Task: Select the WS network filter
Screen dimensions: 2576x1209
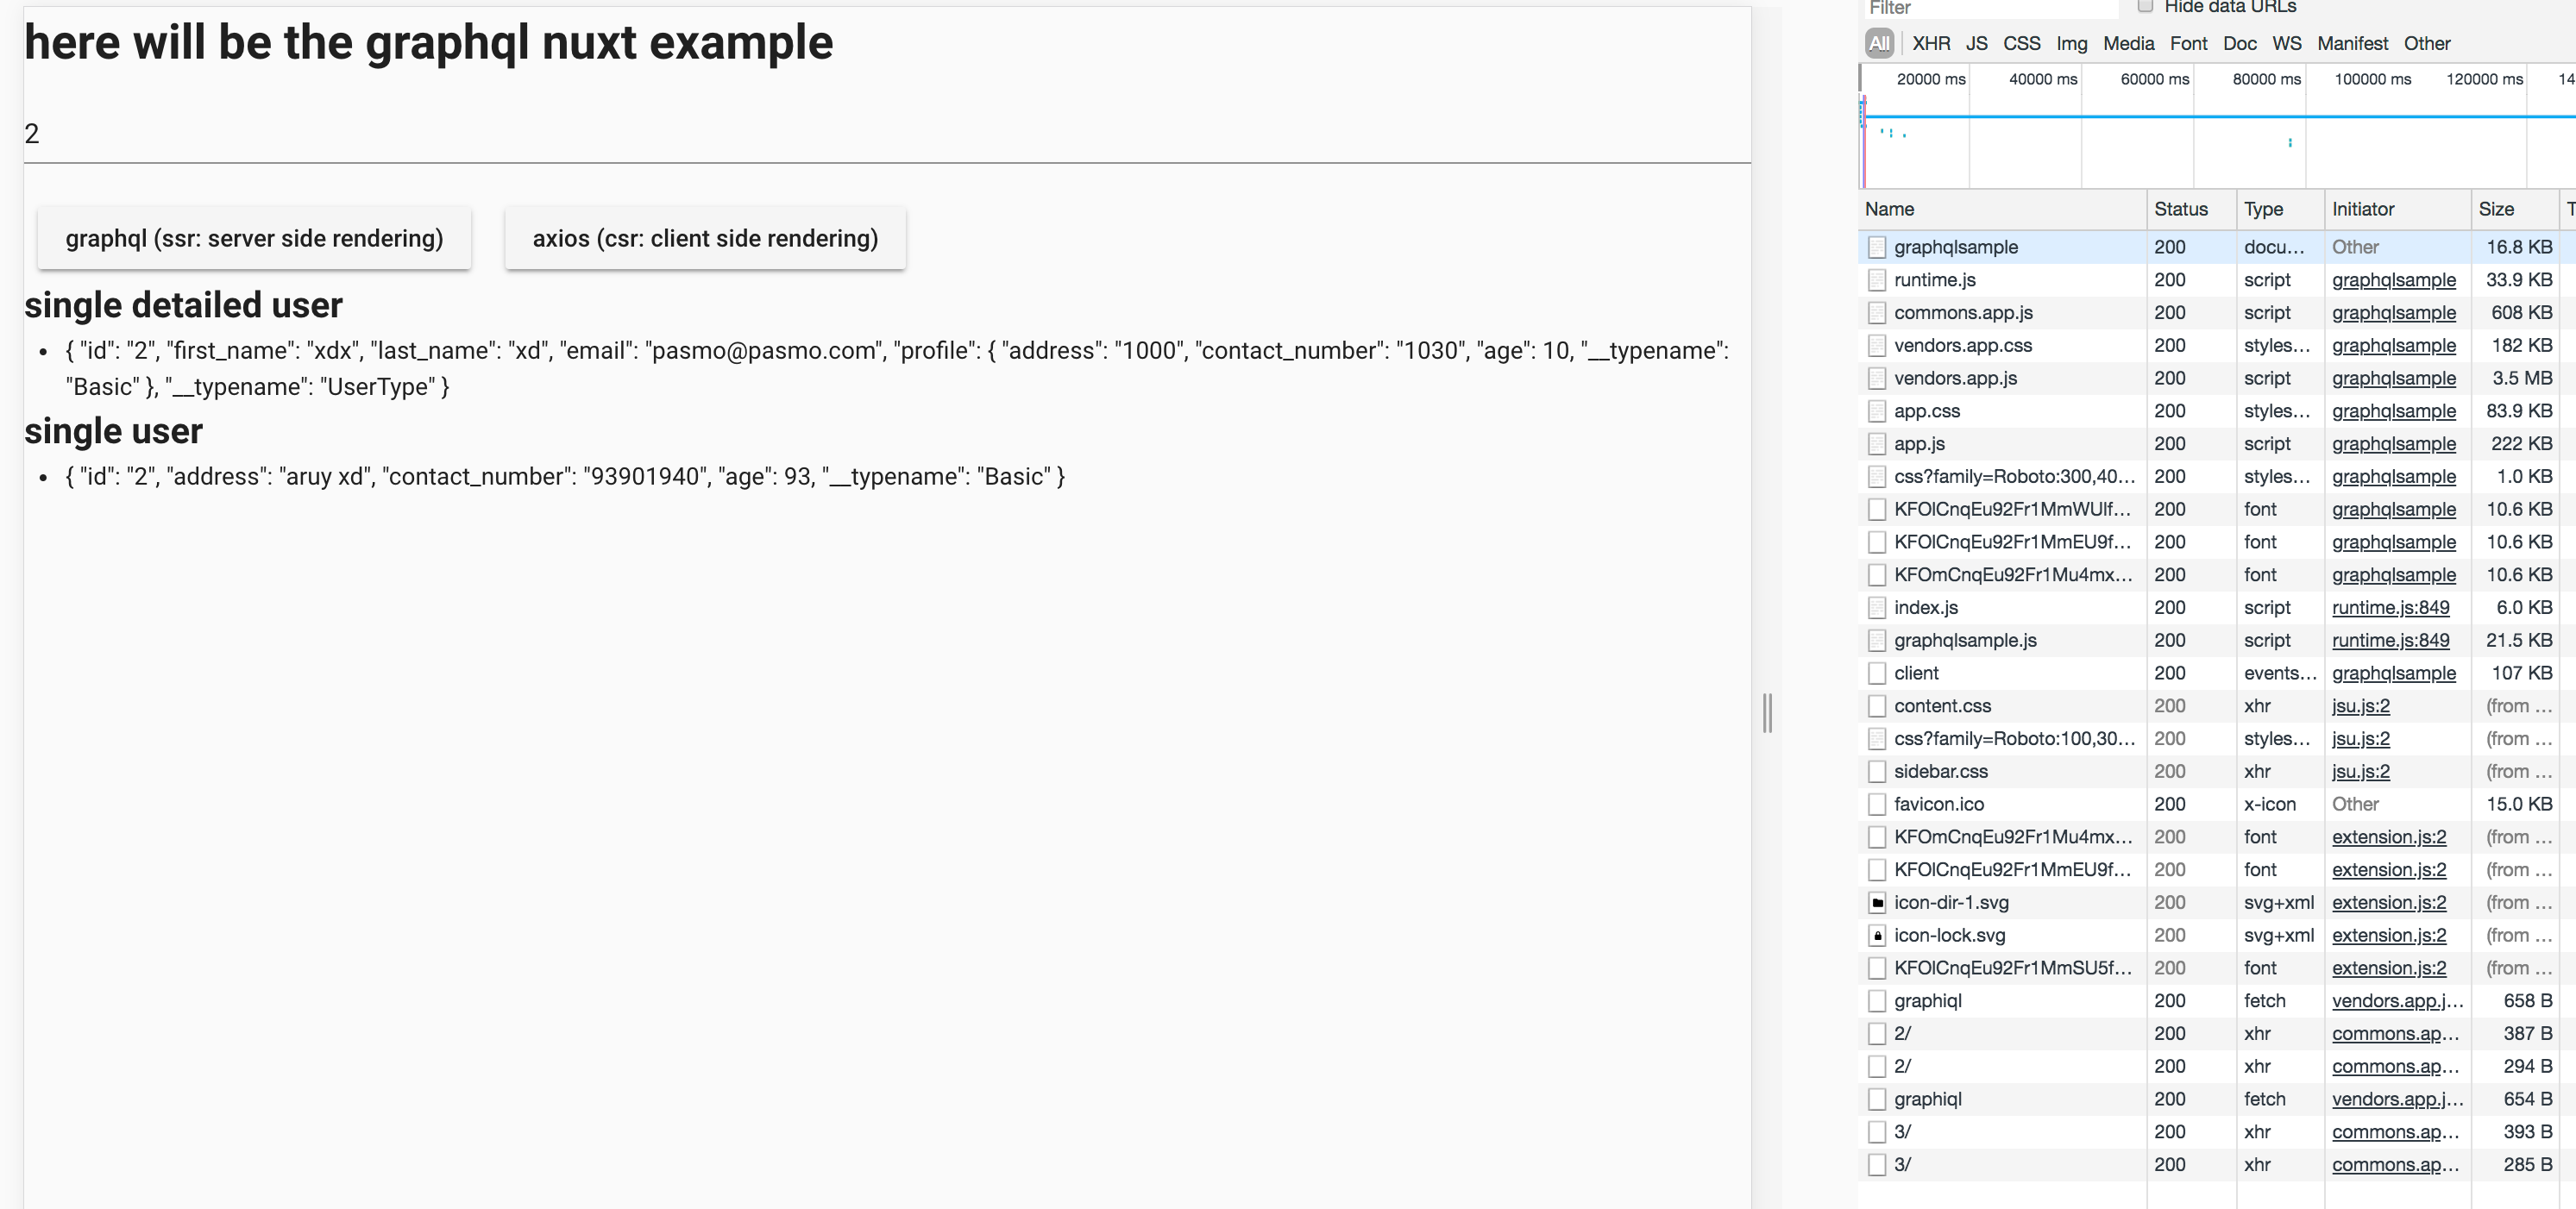Action: tap(2287, 43)
